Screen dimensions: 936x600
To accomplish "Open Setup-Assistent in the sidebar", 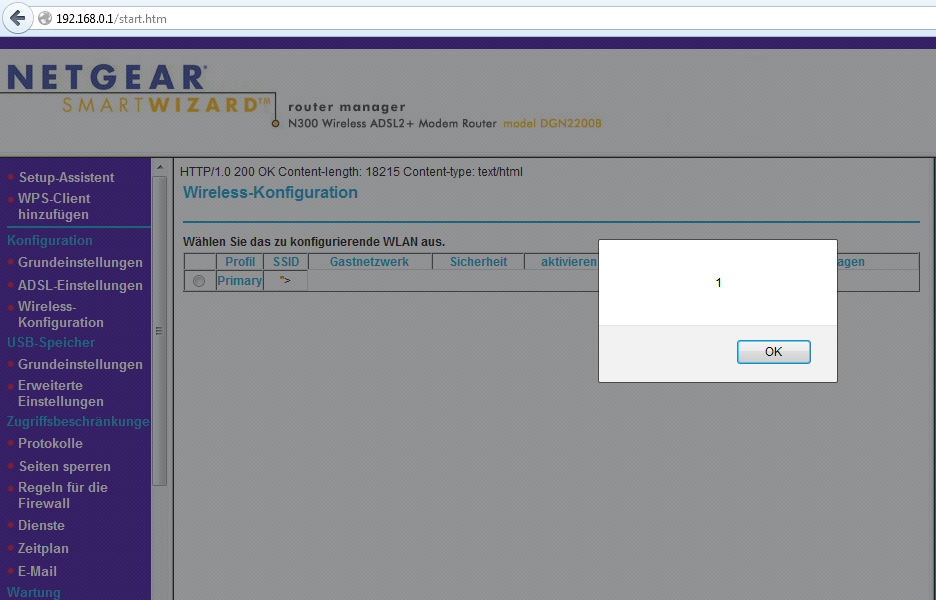I will tap(66, 177).
